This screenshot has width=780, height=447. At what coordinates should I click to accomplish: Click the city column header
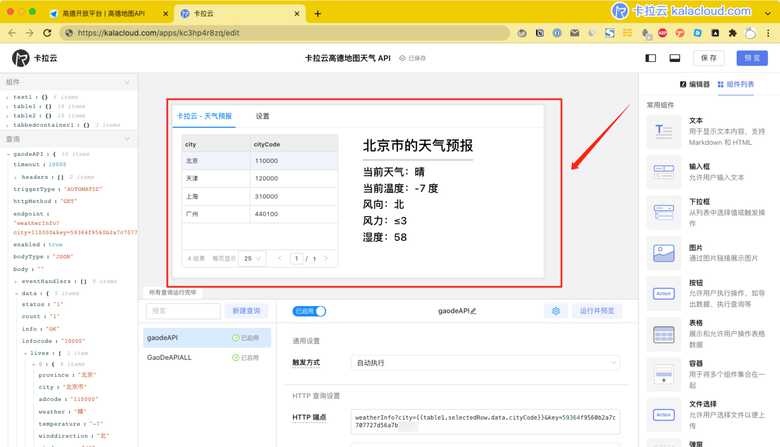(x=216, y=144)
